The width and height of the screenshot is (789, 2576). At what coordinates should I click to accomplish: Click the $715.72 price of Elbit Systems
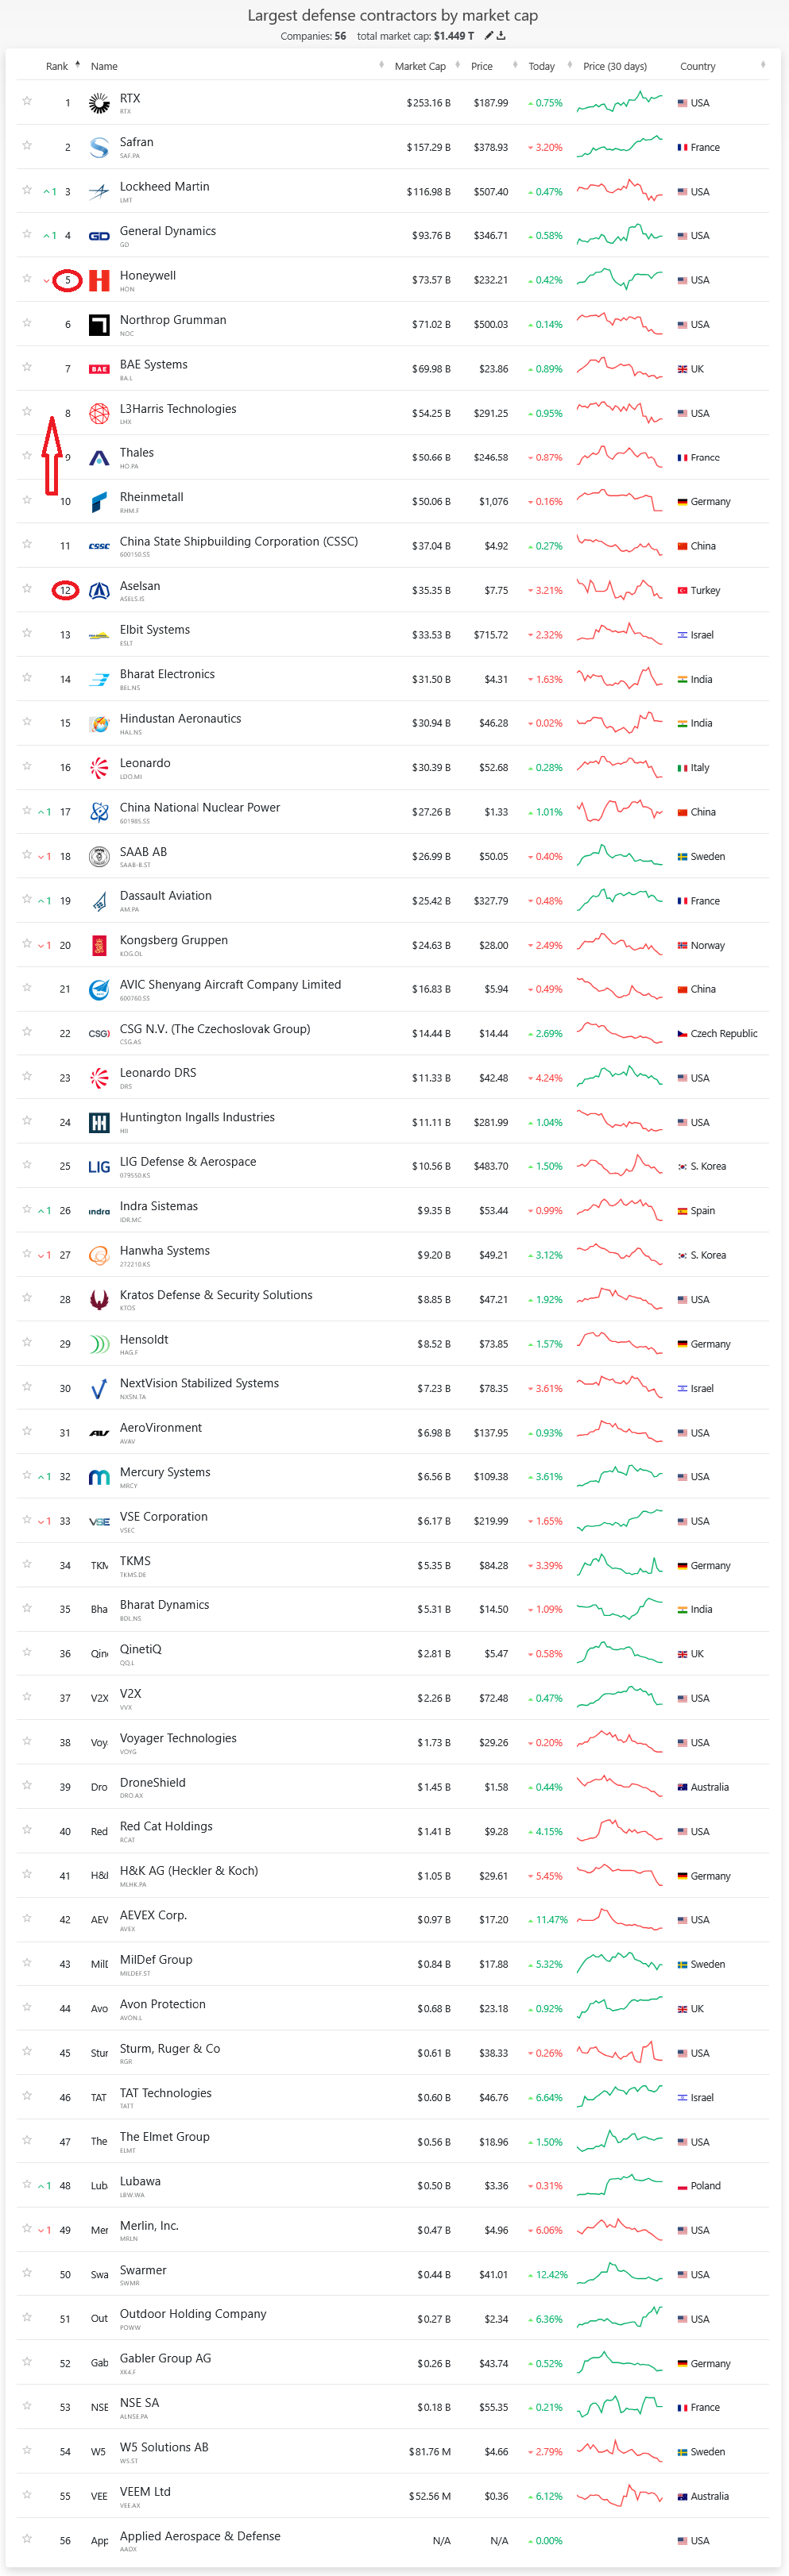click(x=490, y=635)
